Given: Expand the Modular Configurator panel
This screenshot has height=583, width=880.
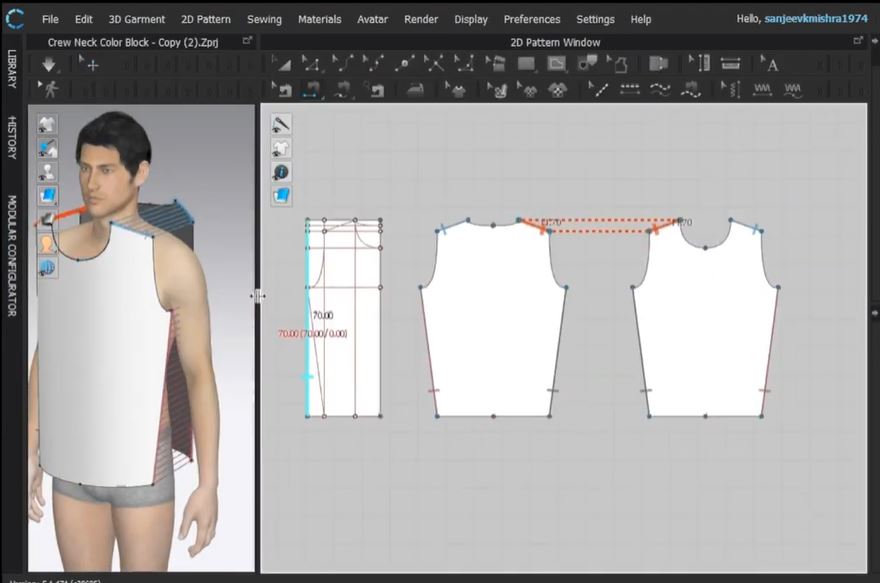Looking at the screenshot, I should pos(12,255).
